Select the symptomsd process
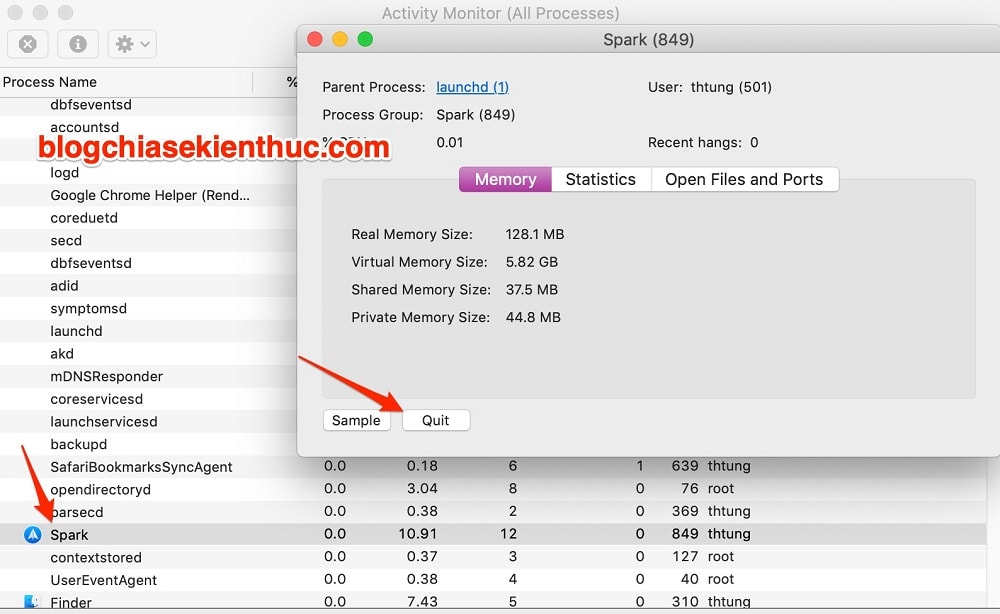Screen dimensions: 1000x614 click(89, 309)
